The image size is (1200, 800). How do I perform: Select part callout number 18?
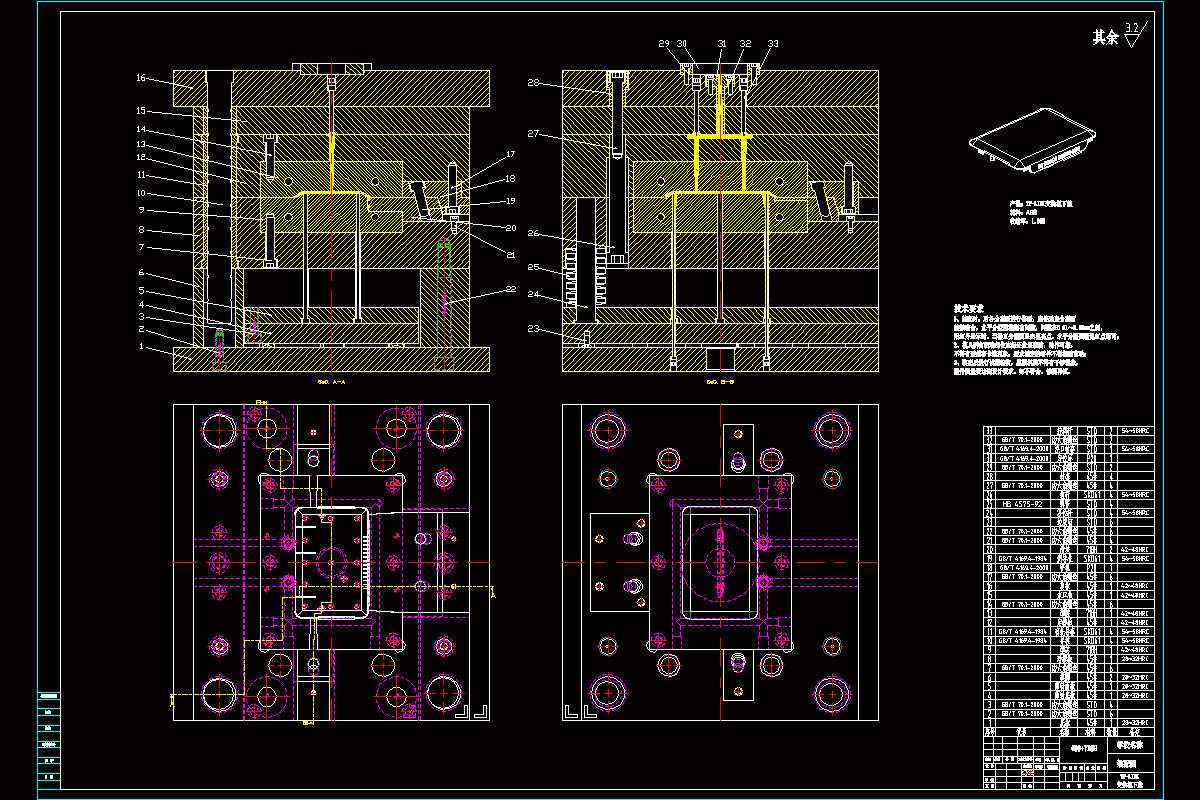(x=510, y=179)
